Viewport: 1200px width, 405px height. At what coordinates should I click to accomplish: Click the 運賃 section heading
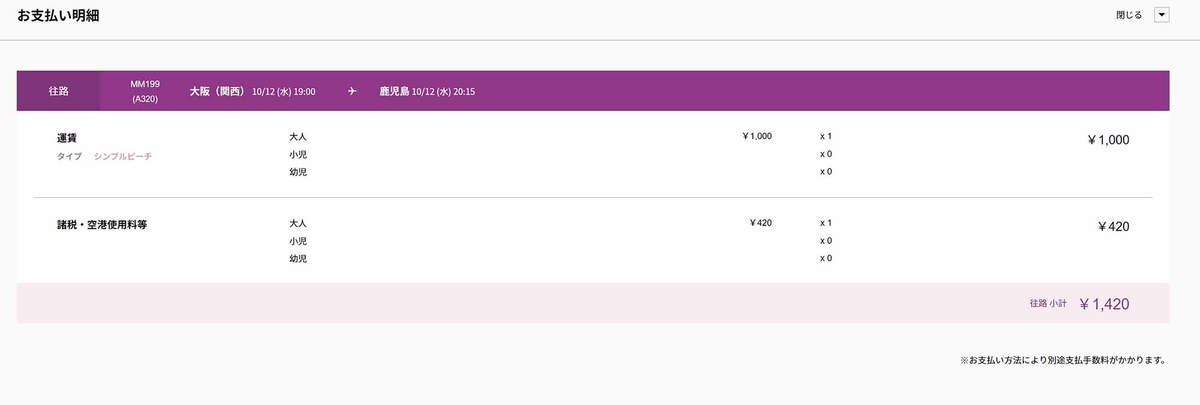point(68,138)
